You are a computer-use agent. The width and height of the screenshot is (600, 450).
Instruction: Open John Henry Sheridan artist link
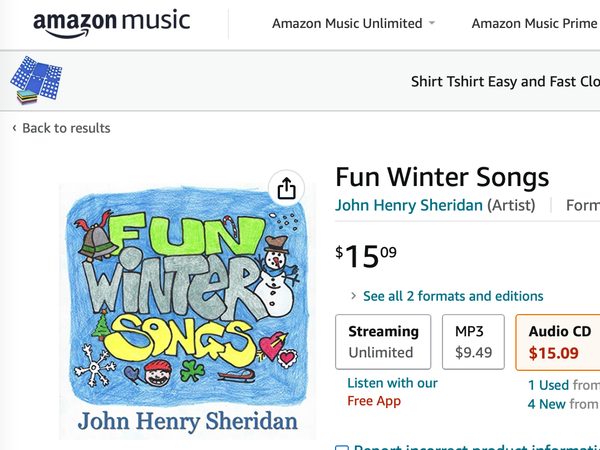[x=409, y=205]
